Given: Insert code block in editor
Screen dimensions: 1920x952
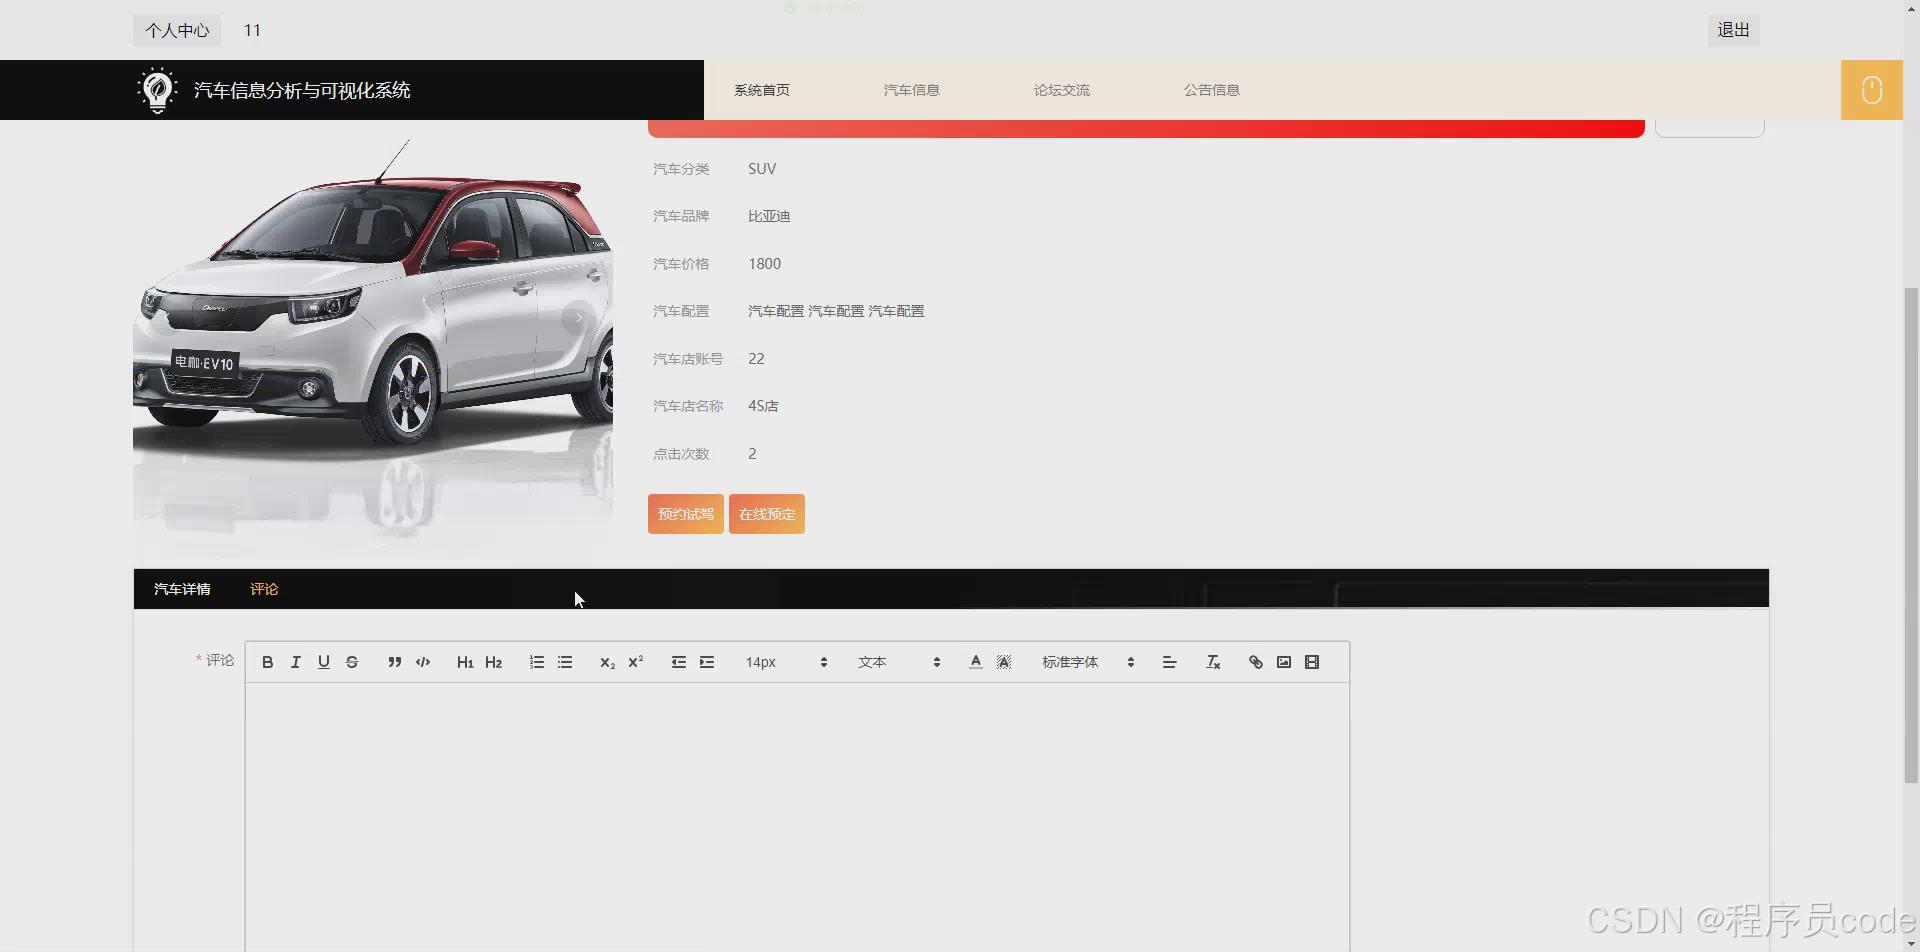Looking at the screenshot, I should [x=422, y=662].
